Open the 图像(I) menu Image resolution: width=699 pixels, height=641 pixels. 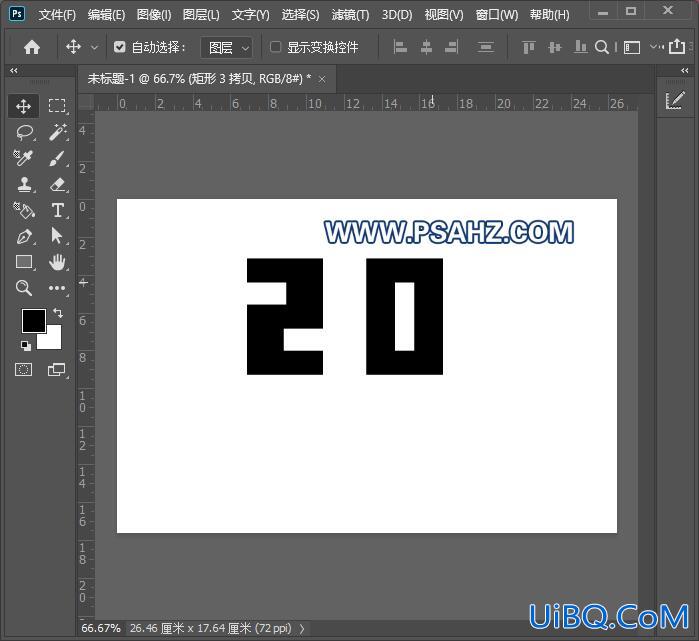pyautogui.click(x=154, y=15)
